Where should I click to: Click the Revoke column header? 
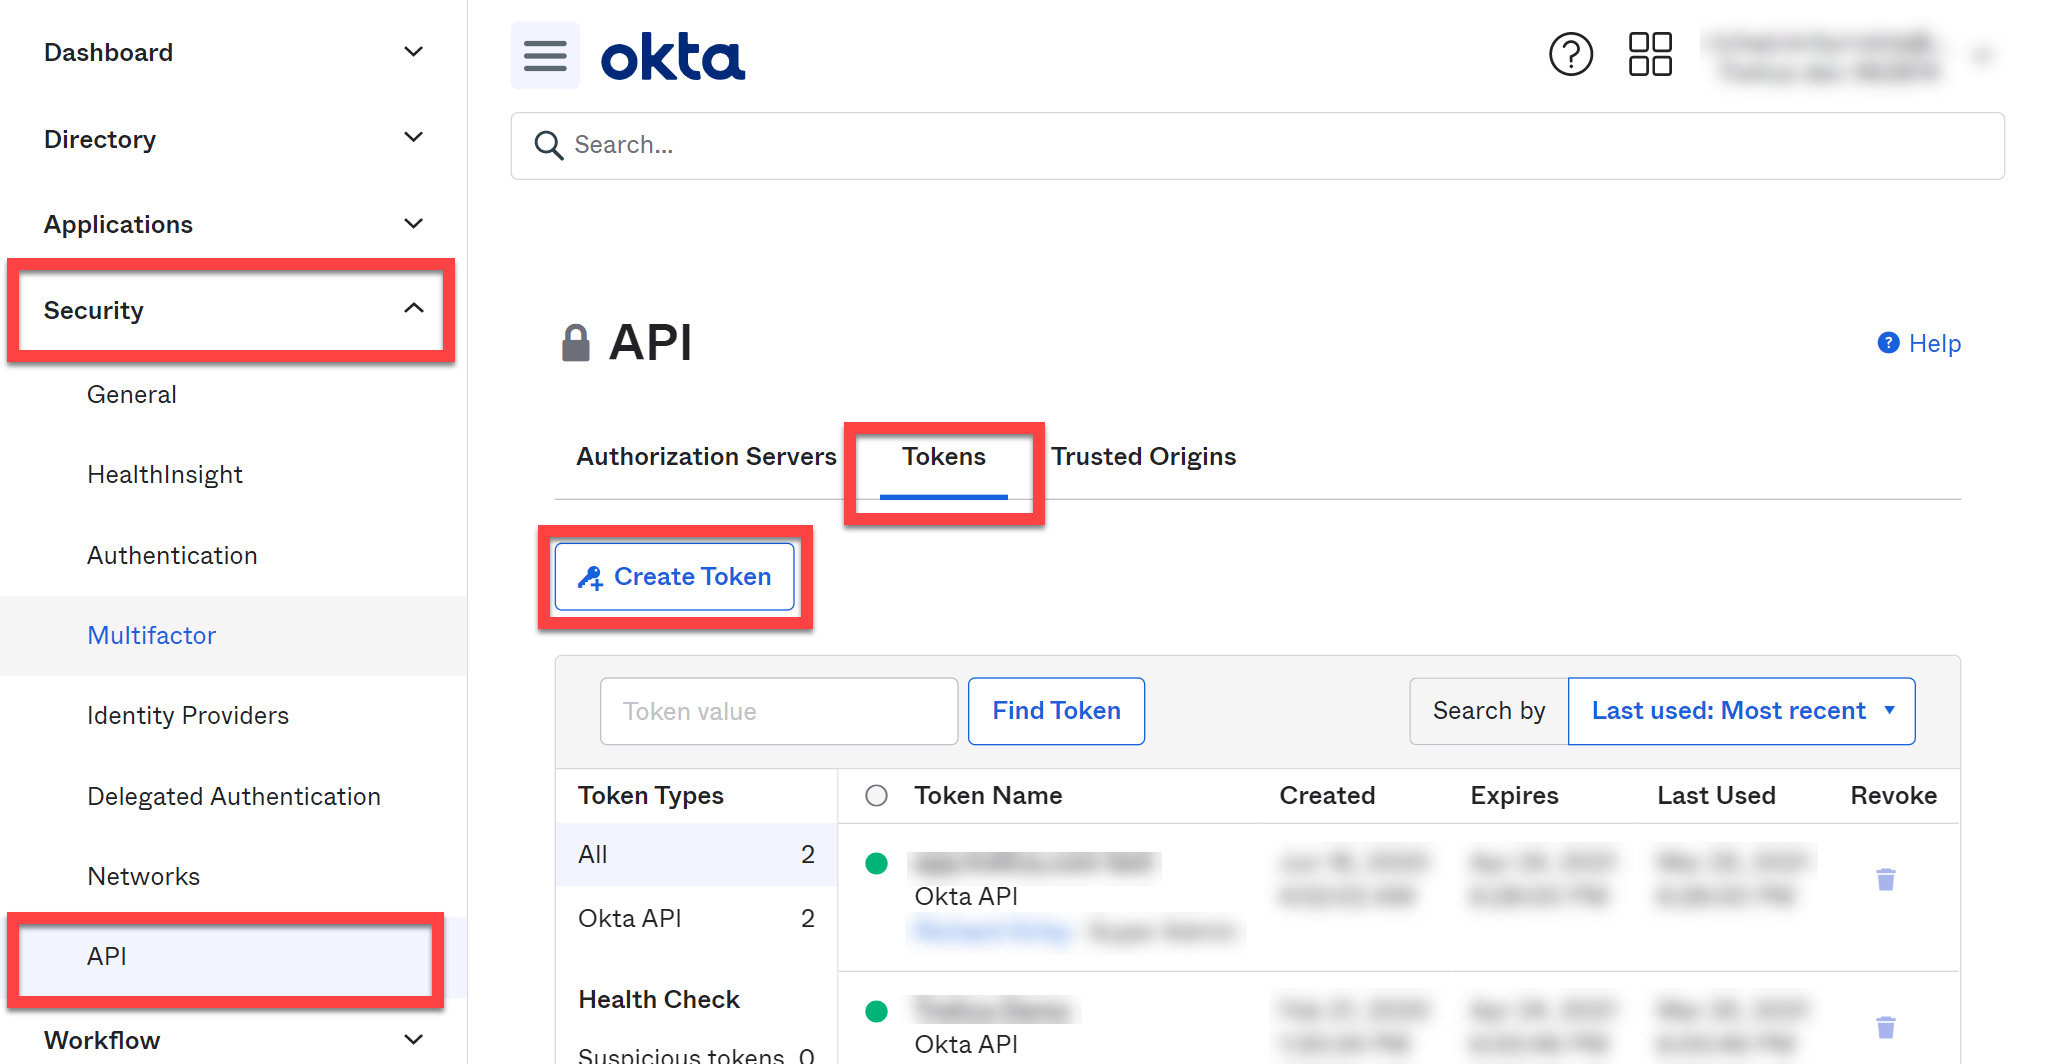[1893, 796]
